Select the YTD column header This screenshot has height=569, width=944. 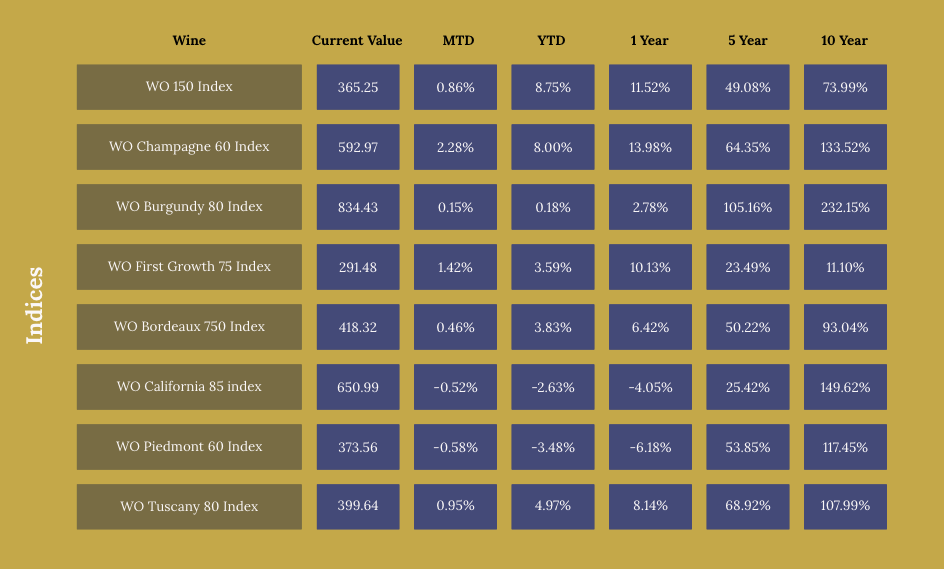551,41
